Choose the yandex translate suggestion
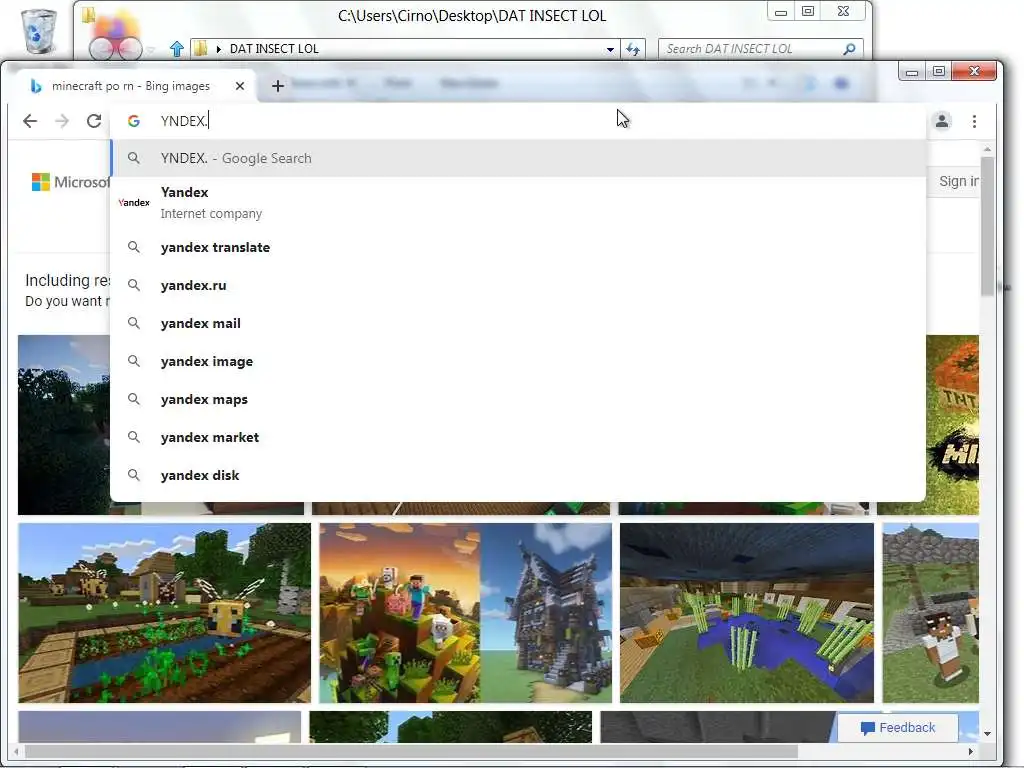This screenshot has width=1024, height=768. click(x=519, y=248)
